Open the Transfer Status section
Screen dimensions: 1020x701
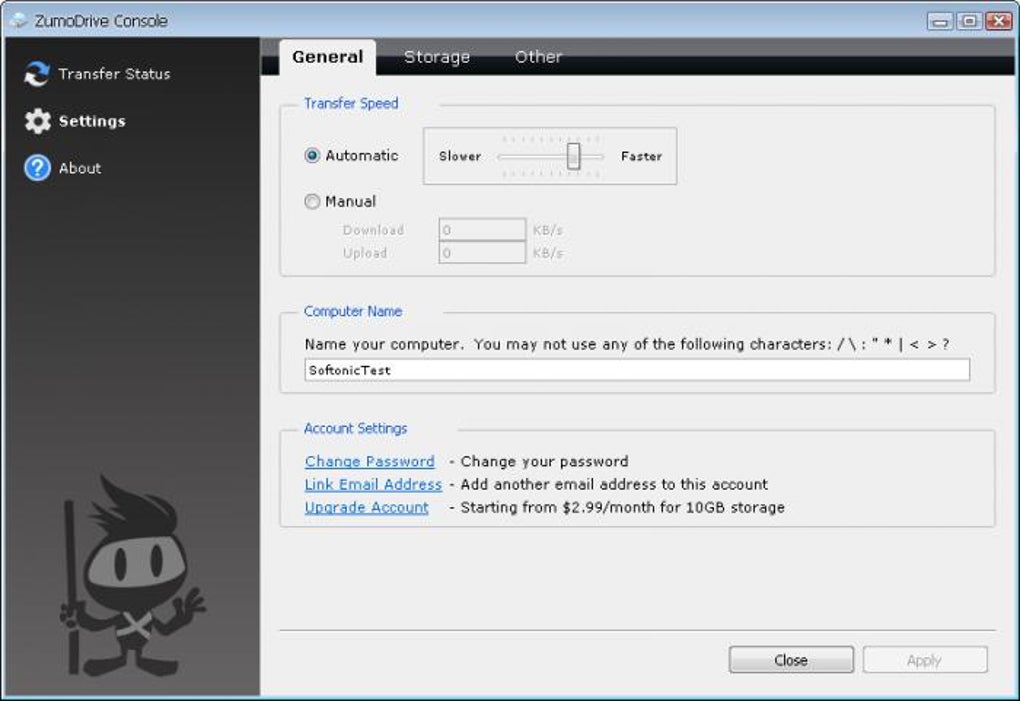114,73
